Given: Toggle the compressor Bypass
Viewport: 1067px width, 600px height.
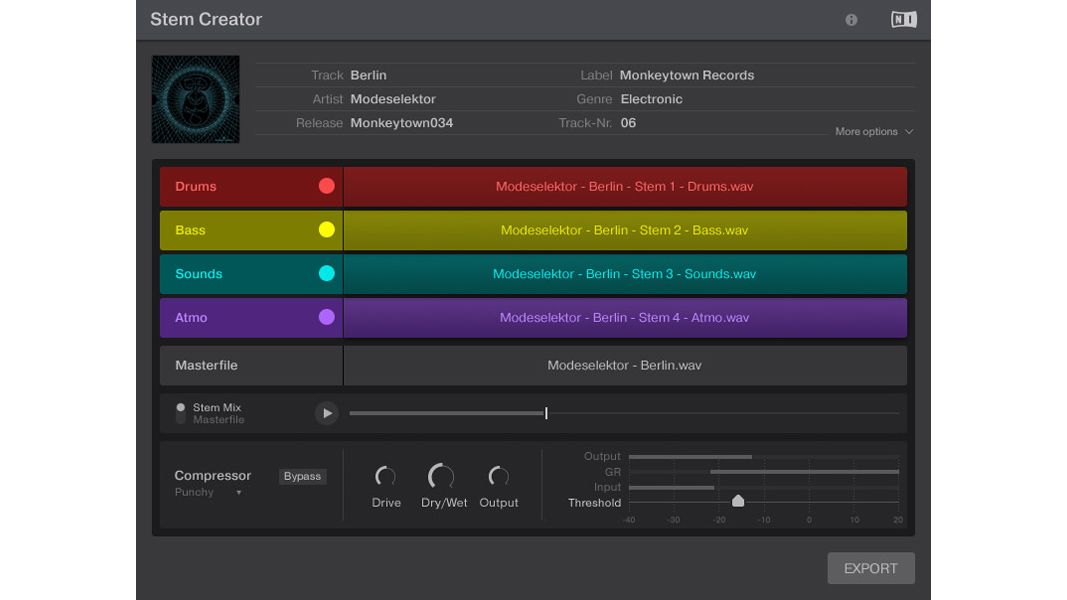Looking at the screenshot, I should (x=302, y=476).
